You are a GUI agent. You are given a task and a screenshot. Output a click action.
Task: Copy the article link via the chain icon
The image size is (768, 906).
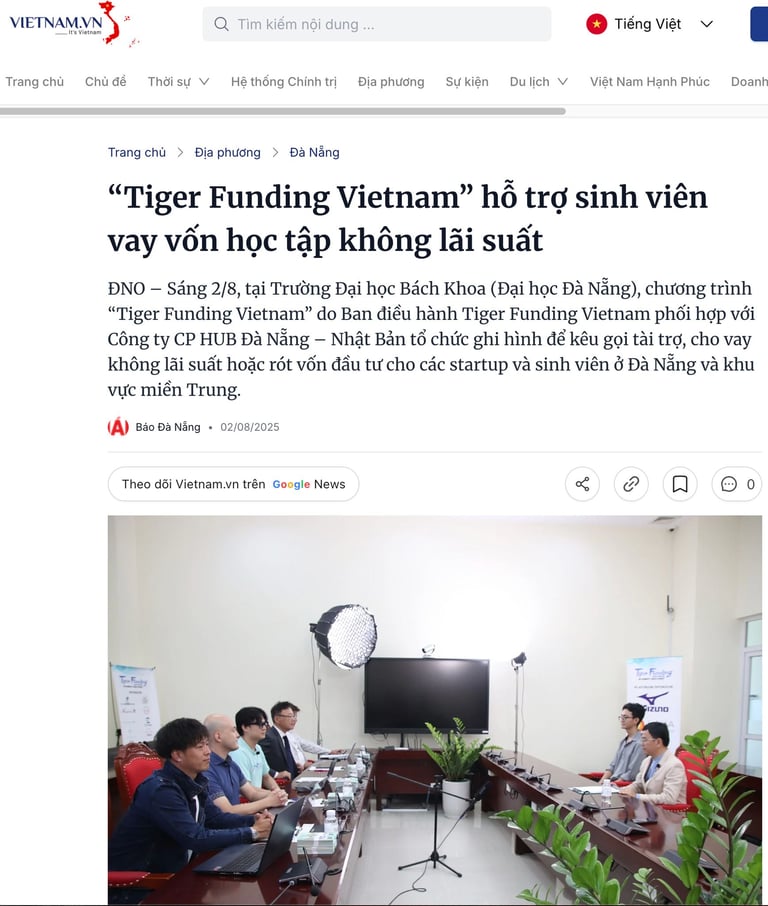[x=631, y=484]
